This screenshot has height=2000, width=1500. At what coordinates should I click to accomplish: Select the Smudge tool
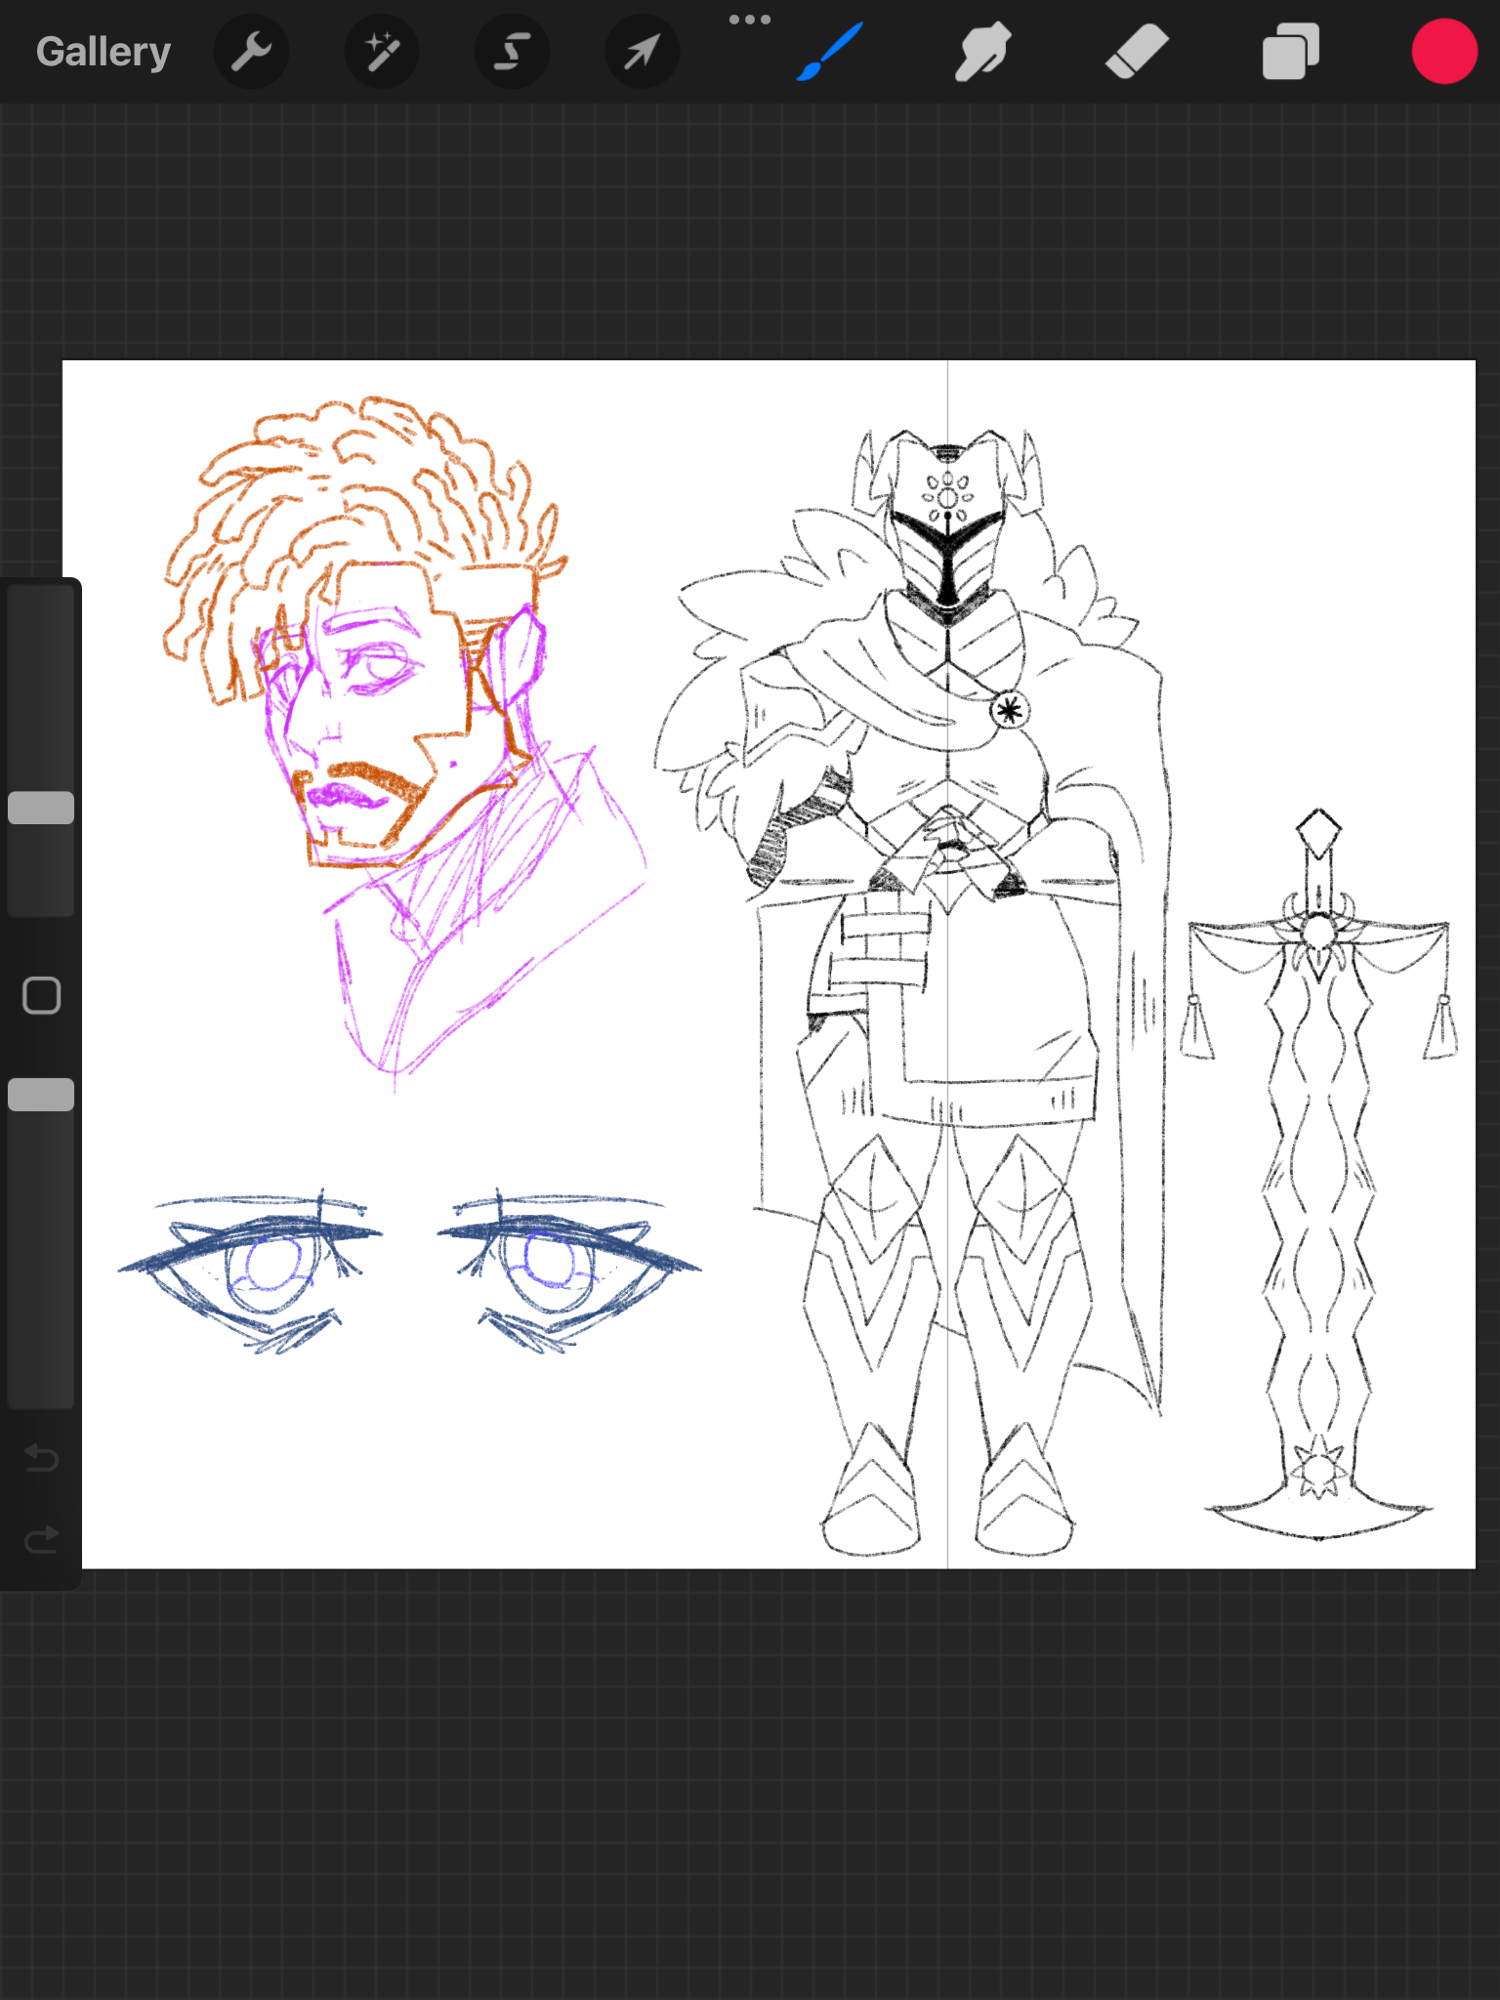click(982, 52)
